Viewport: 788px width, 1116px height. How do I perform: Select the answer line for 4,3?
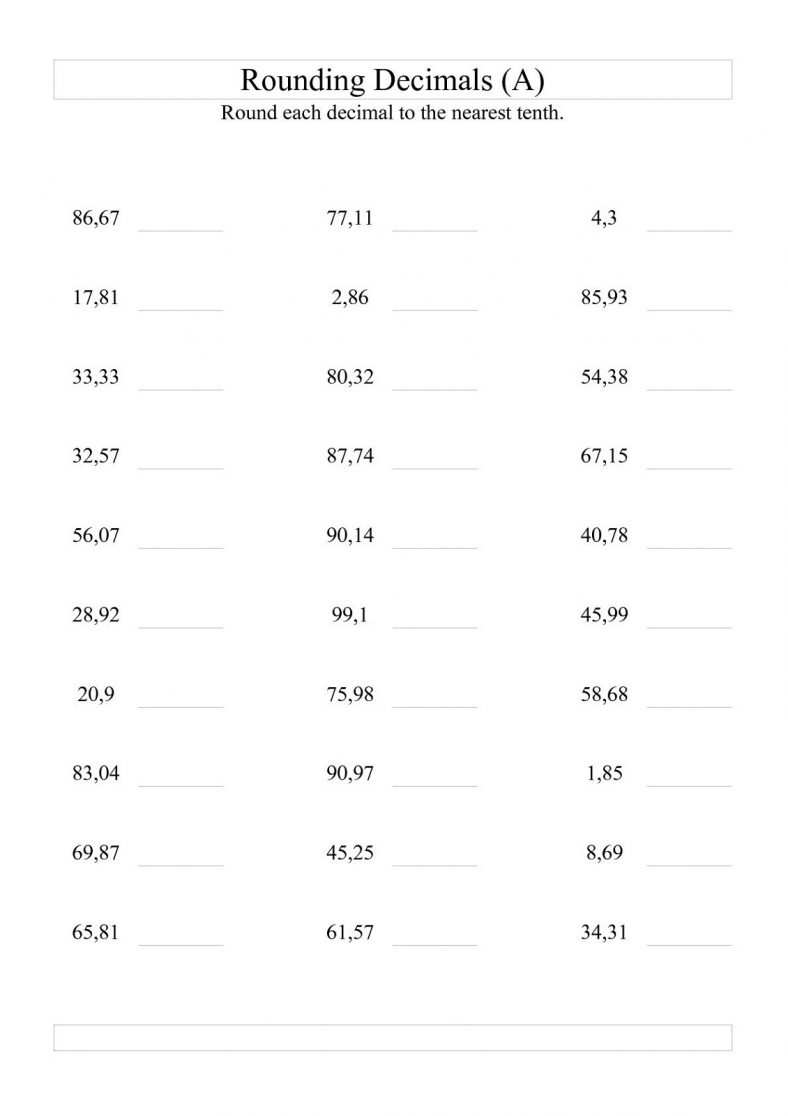click(x=689, y=230)
